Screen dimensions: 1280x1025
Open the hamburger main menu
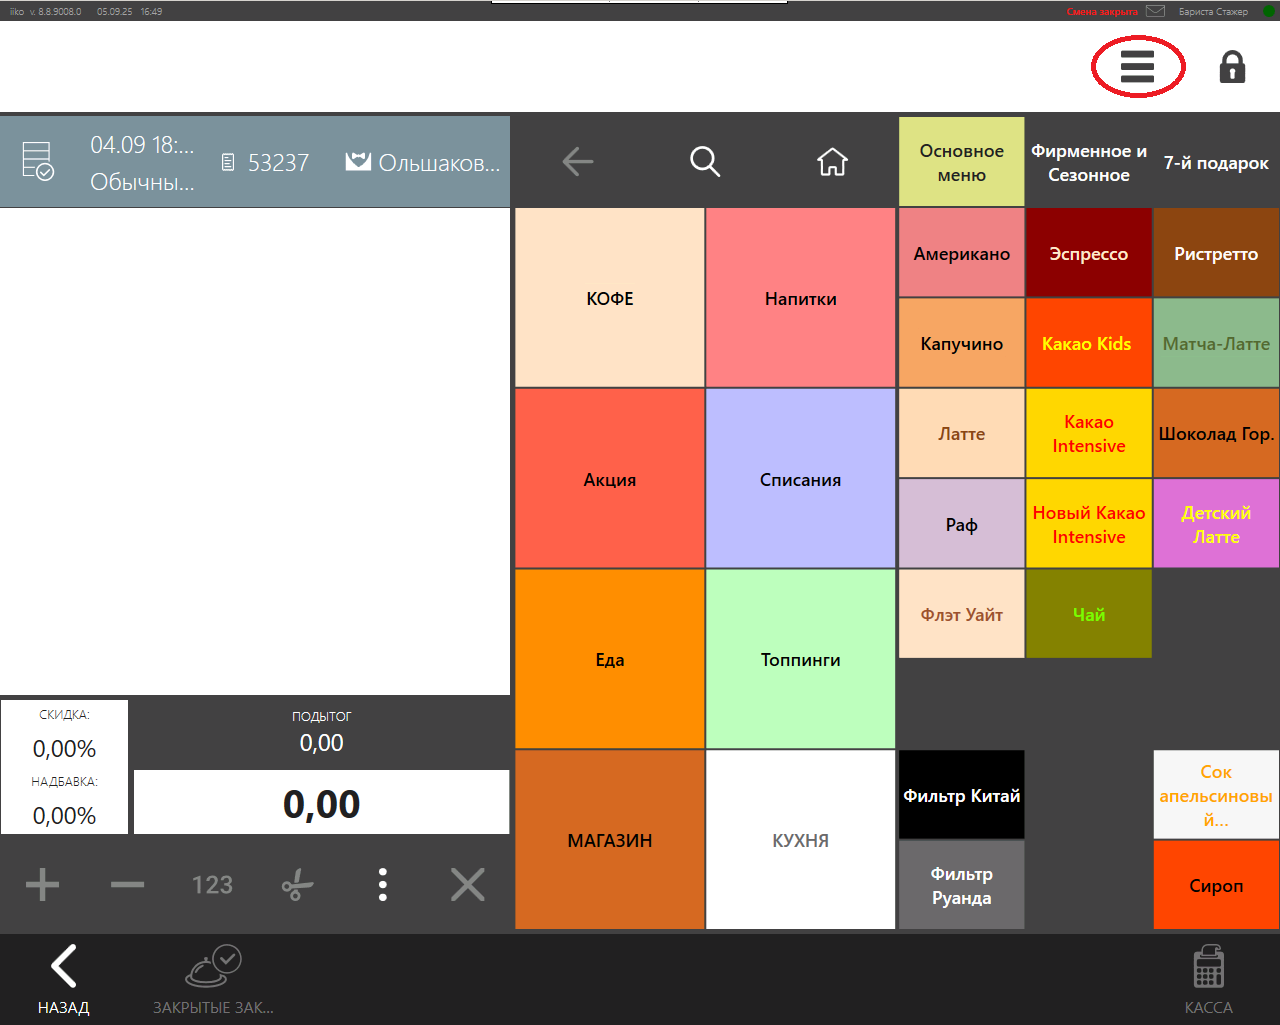[1137, 67]
